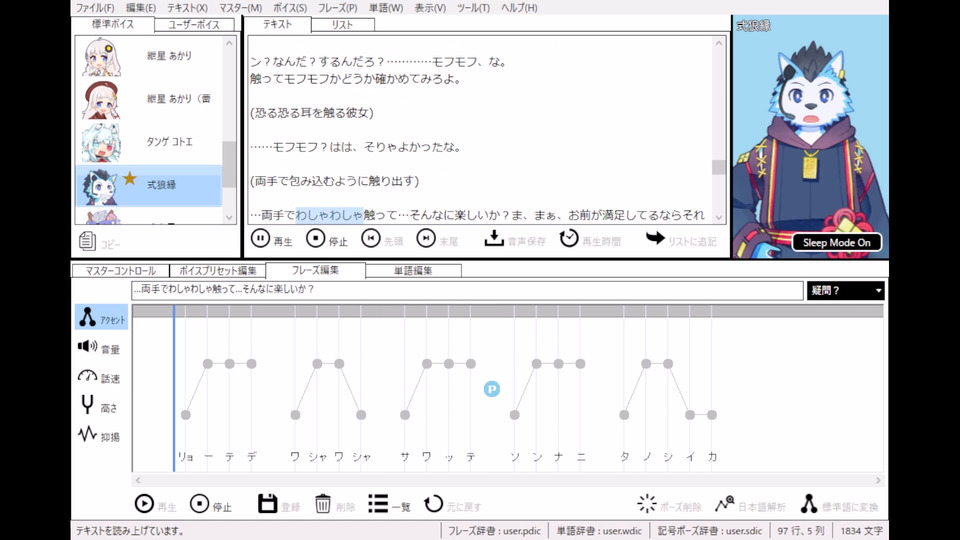
Task: Open the 表示(V) menu
Action: (x=430, y=8)
